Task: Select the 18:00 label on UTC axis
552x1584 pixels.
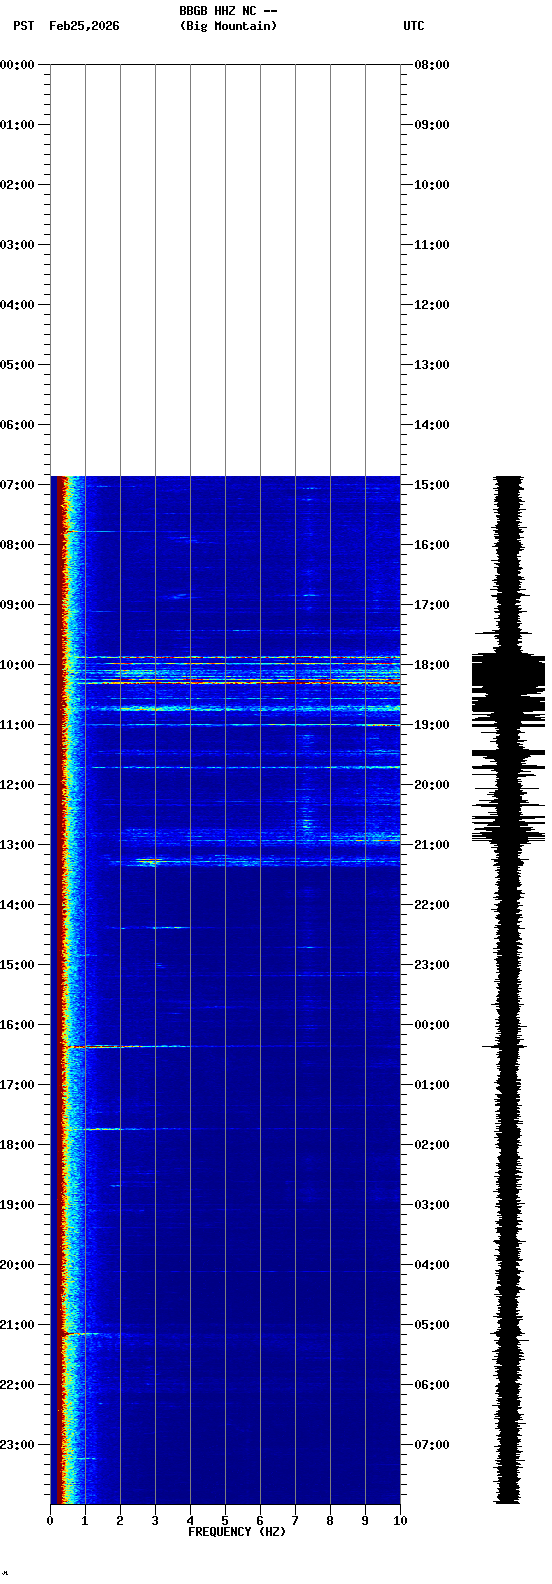Action: point(432,665)
